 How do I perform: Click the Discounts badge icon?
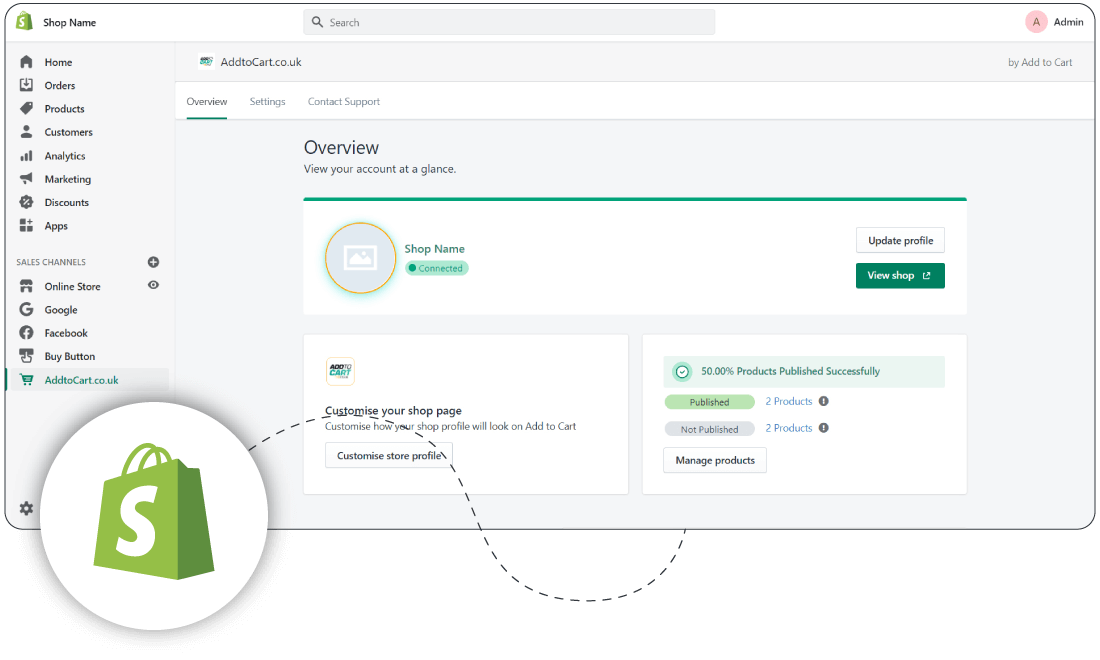pos(26,202)
